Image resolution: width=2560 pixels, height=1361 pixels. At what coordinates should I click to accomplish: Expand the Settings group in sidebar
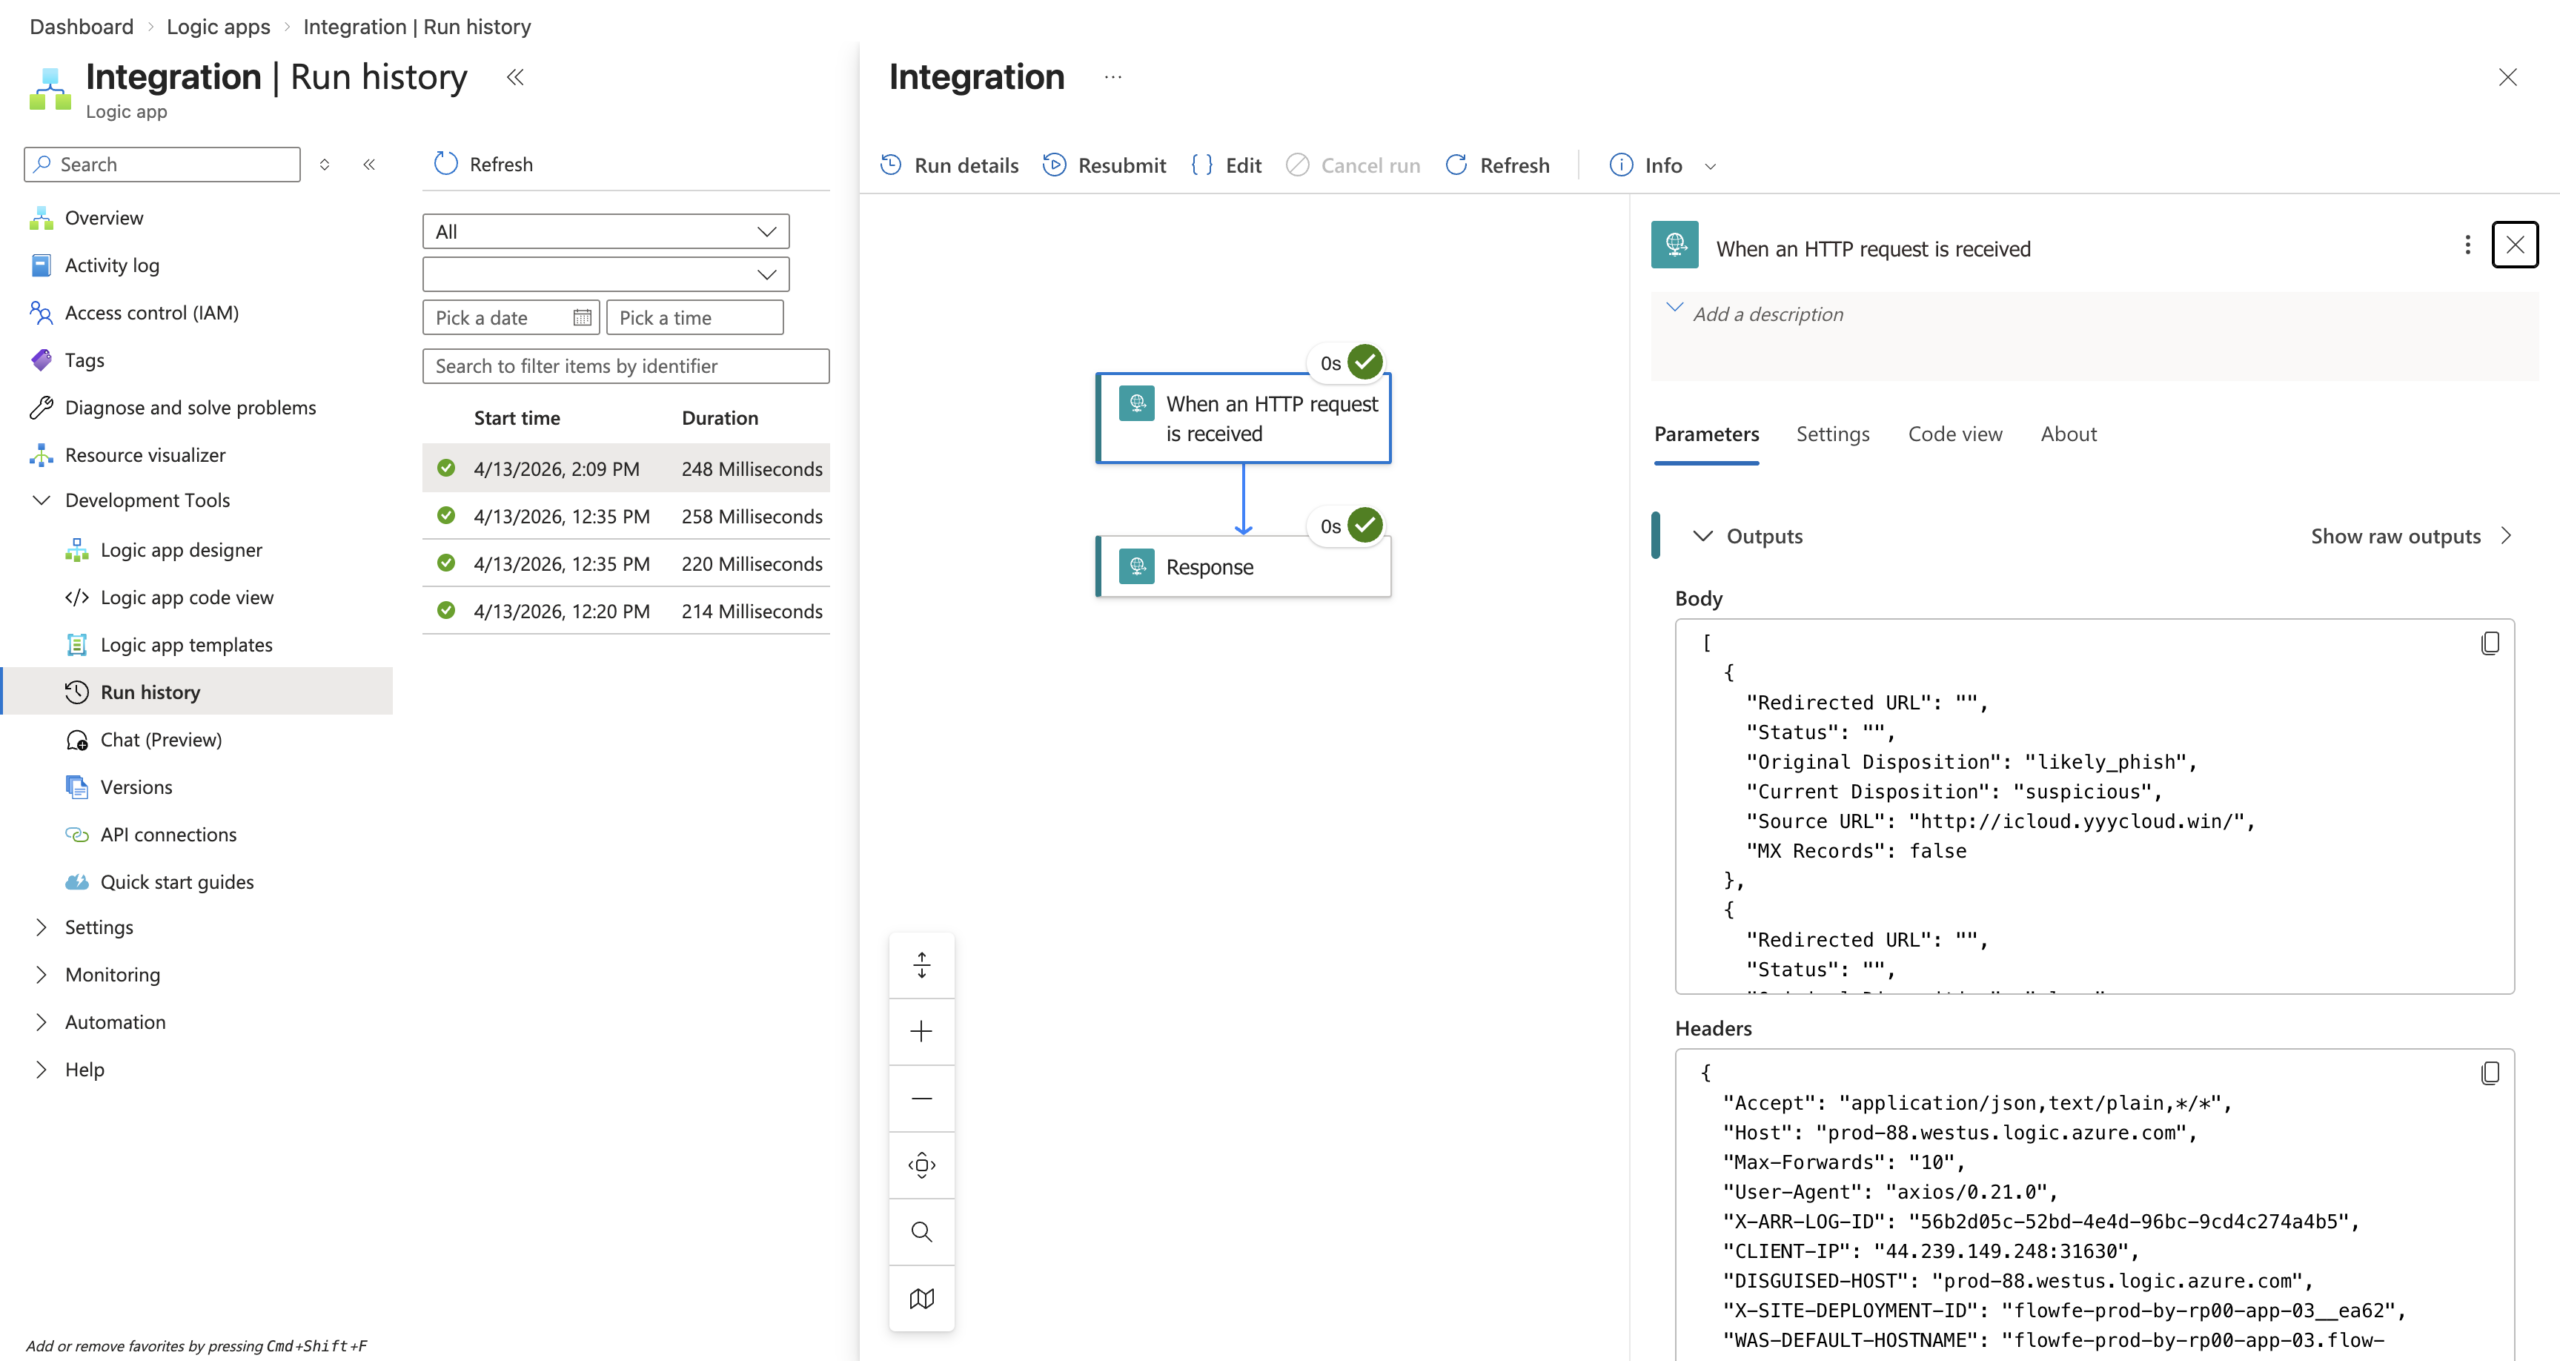point(41,927)
